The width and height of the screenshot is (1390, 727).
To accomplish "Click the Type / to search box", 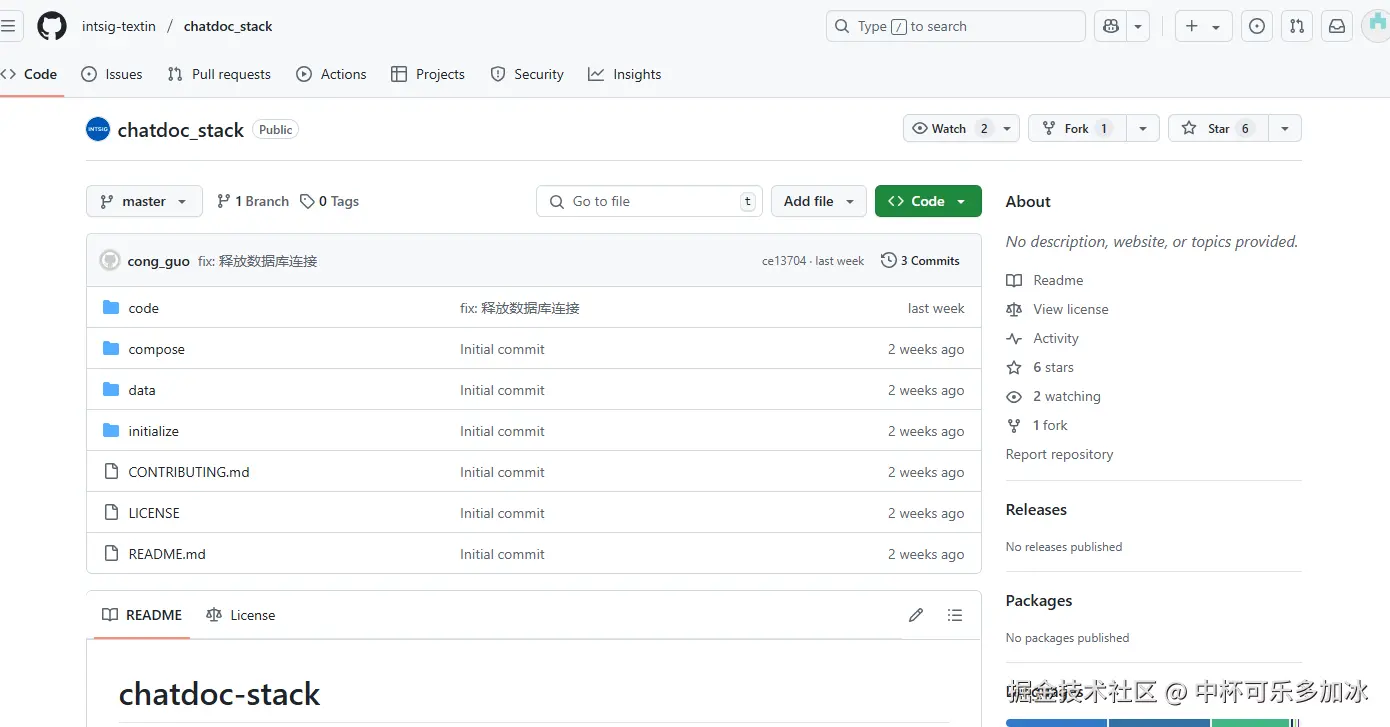I will tap(955, 27).
